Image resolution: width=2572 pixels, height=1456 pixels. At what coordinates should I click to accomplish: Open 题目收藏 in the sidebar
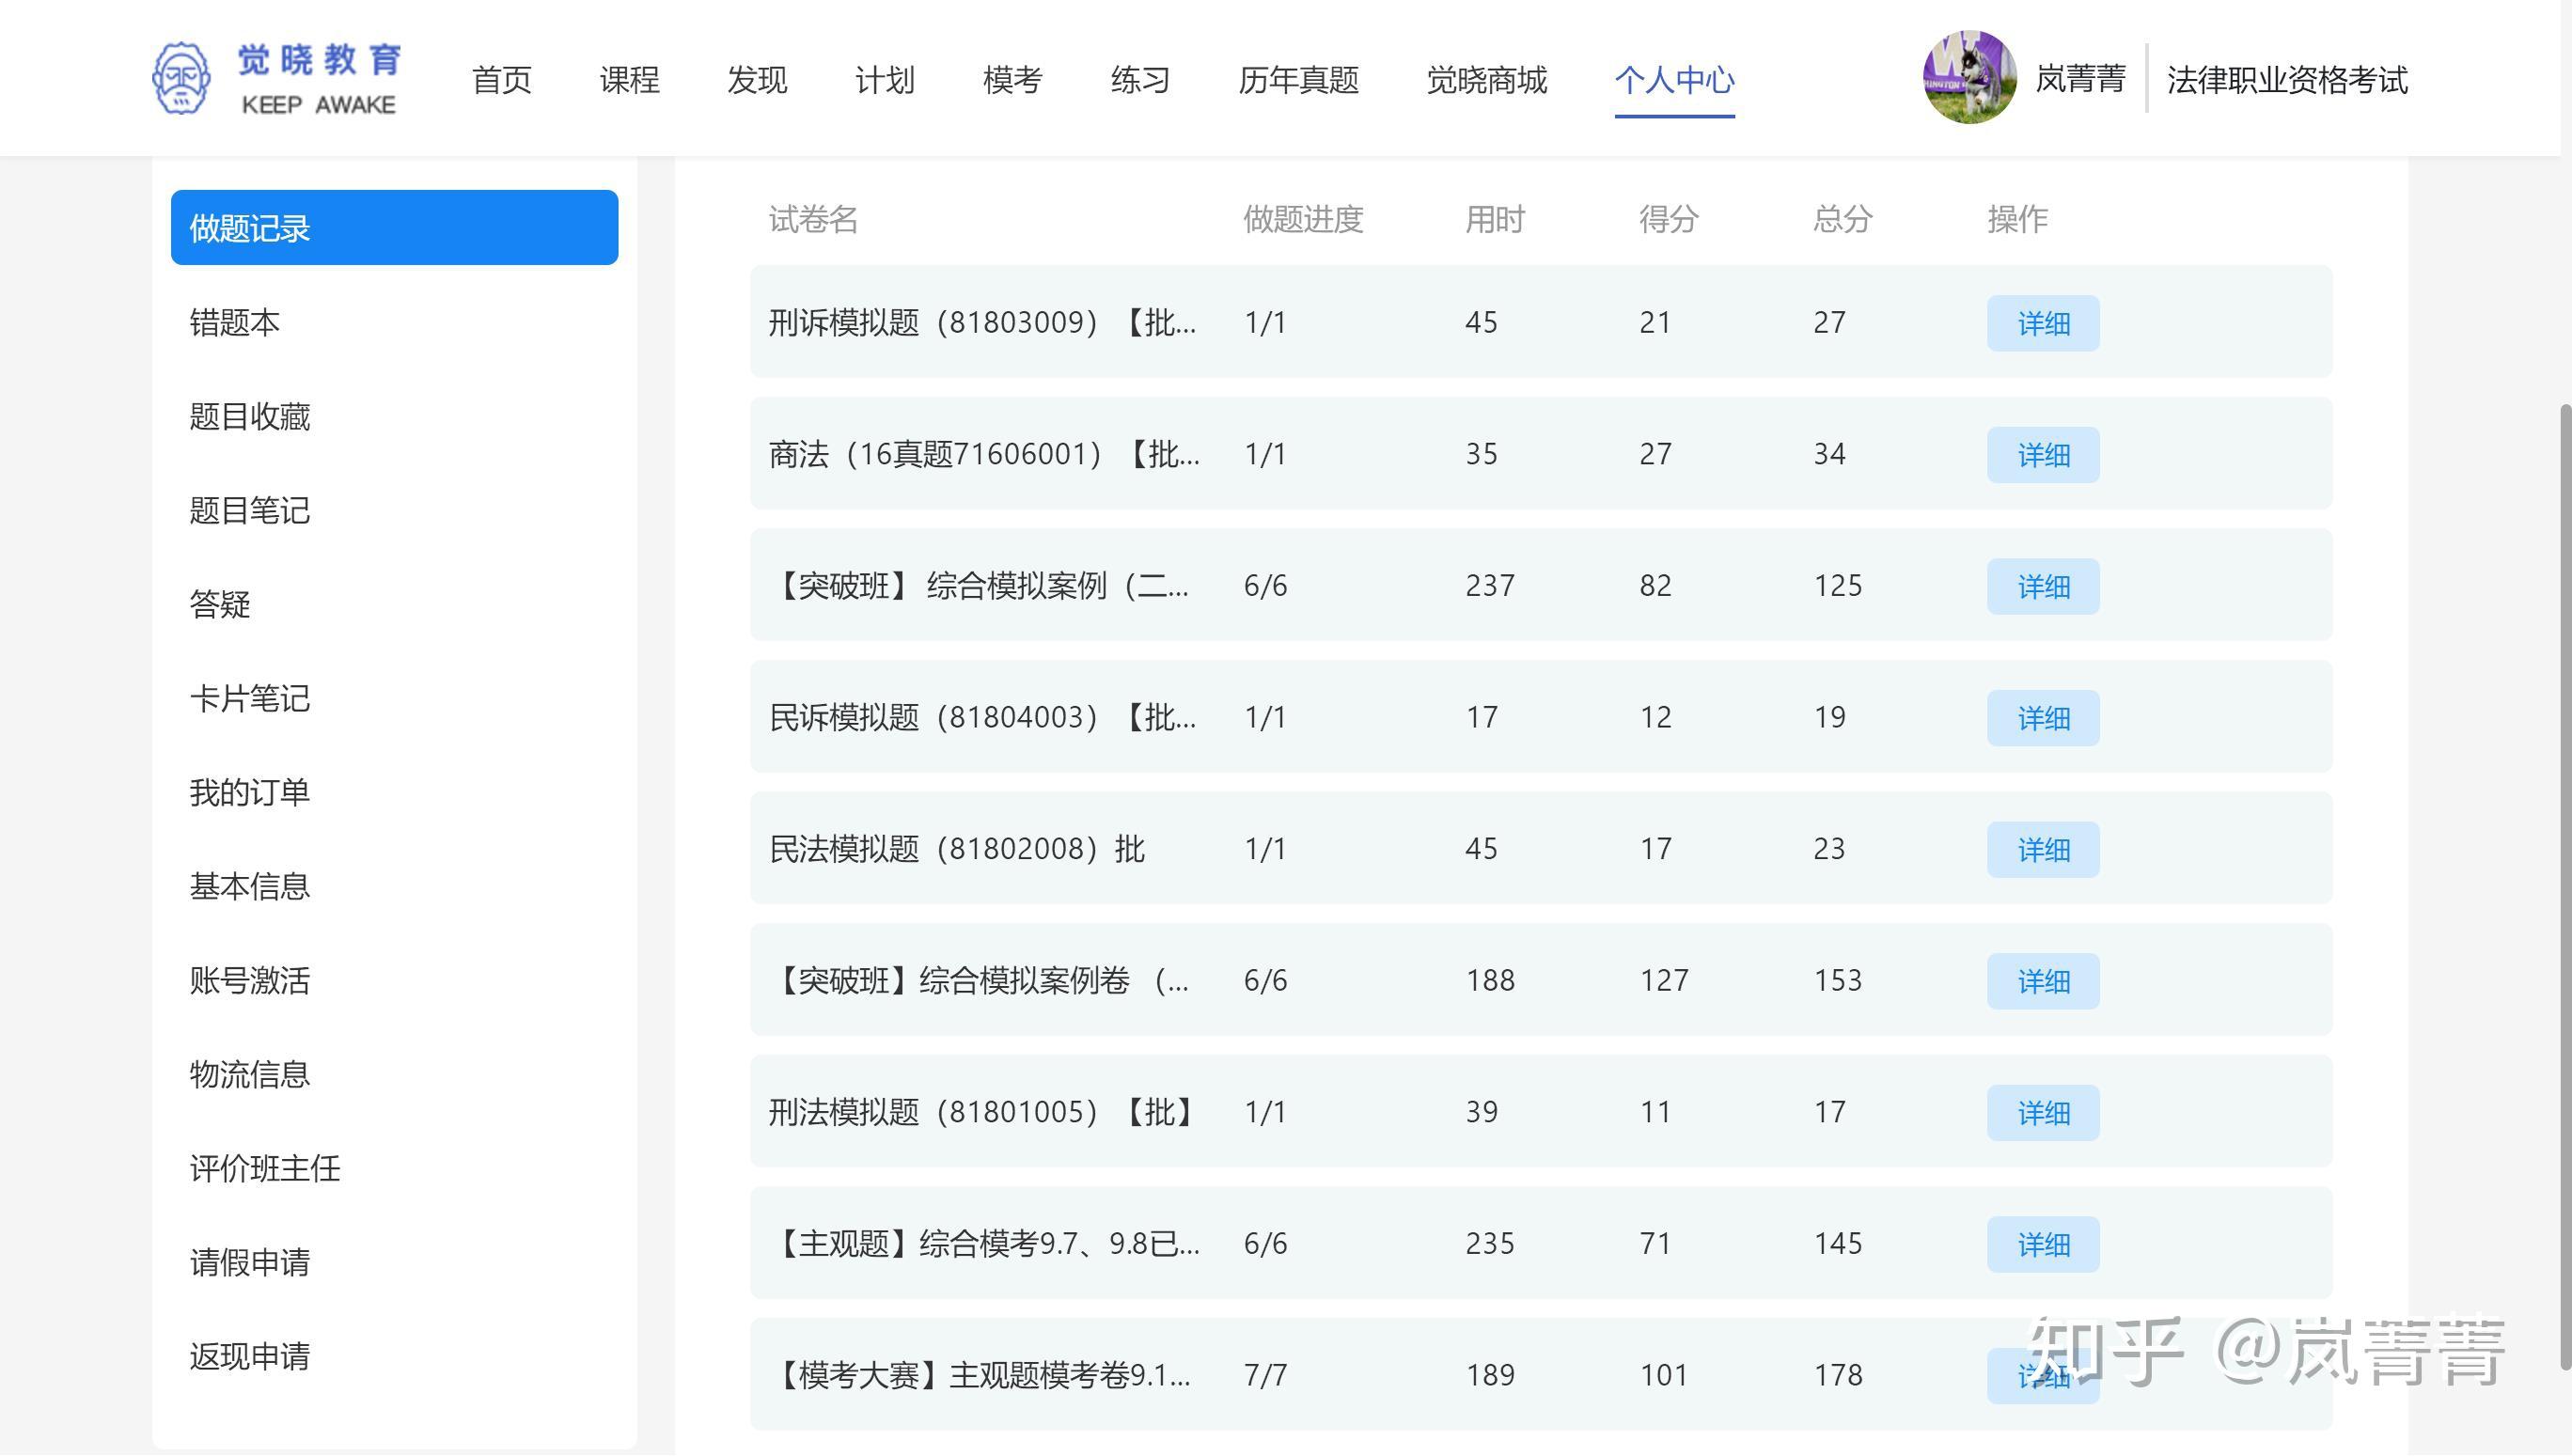tap(250, 416)
